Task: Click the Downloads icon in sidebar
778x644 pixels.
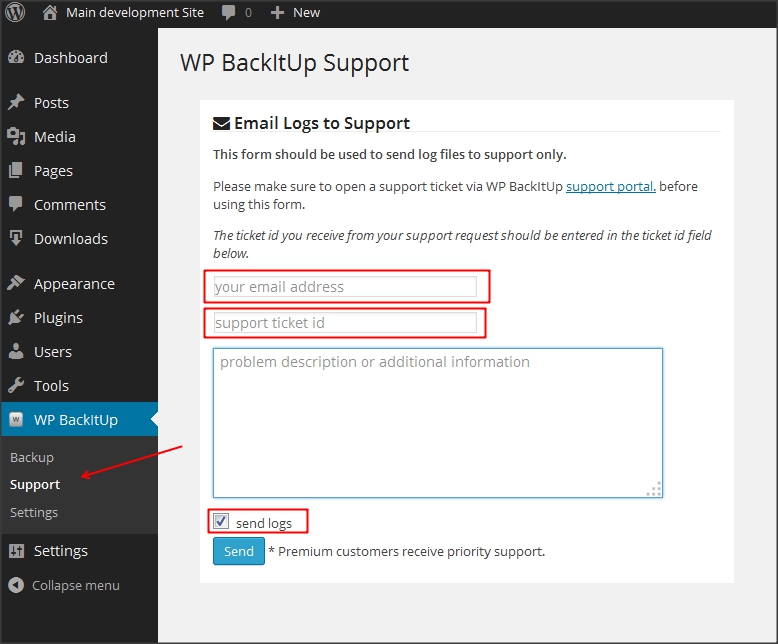Action: (16, 239)
